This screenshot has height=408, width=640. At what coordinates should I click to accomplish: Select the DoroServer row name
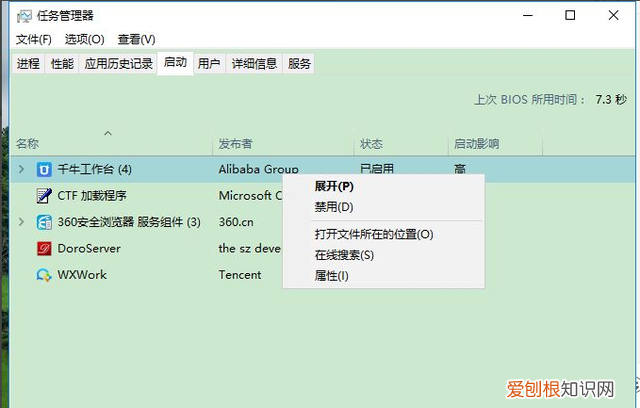click(x=89, y=248)
